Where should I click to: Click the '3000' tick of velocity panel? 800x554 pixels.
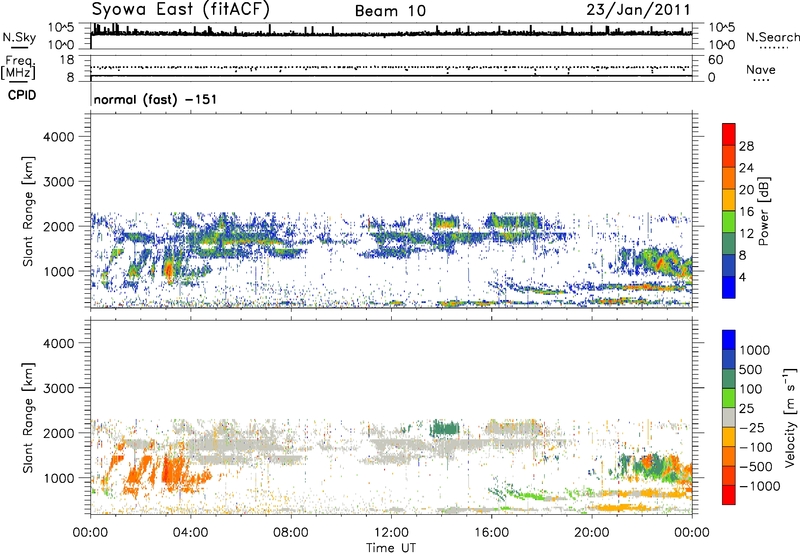(59, 388)
